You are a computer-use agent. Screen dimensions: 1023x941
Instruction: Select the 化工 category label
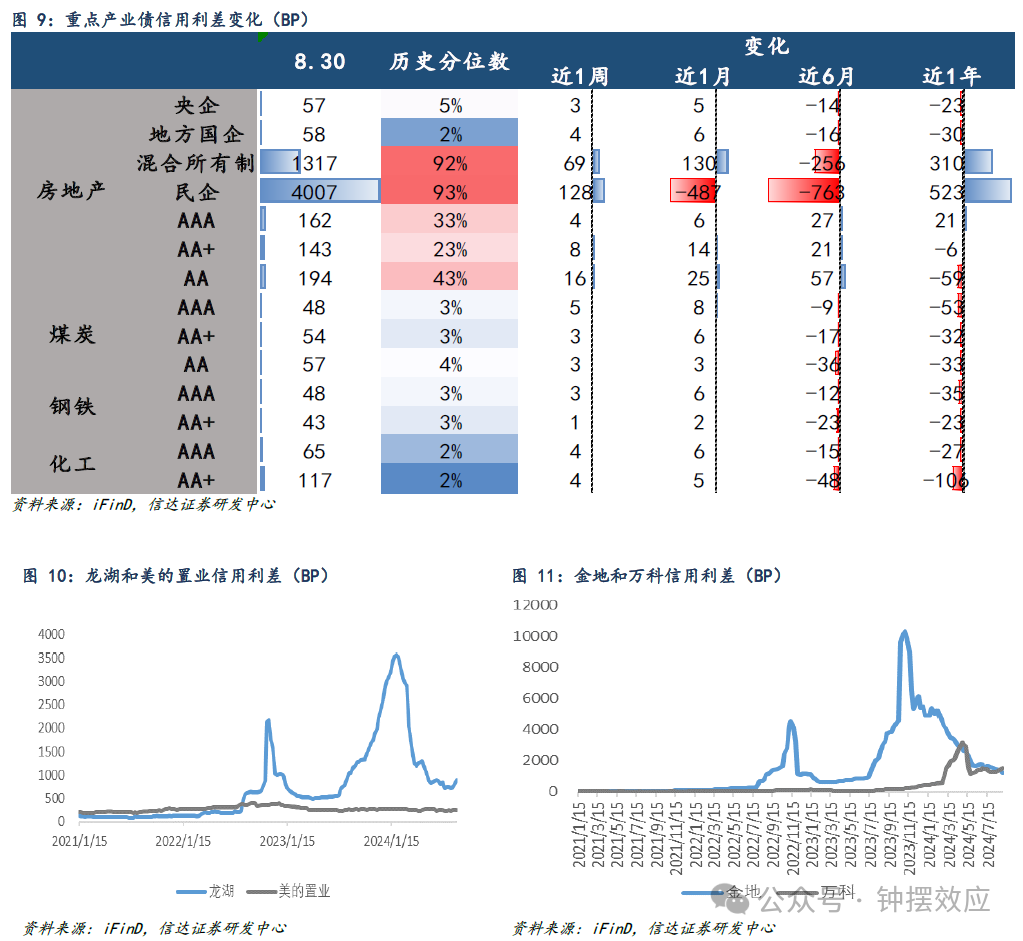(x=72, y=464)
